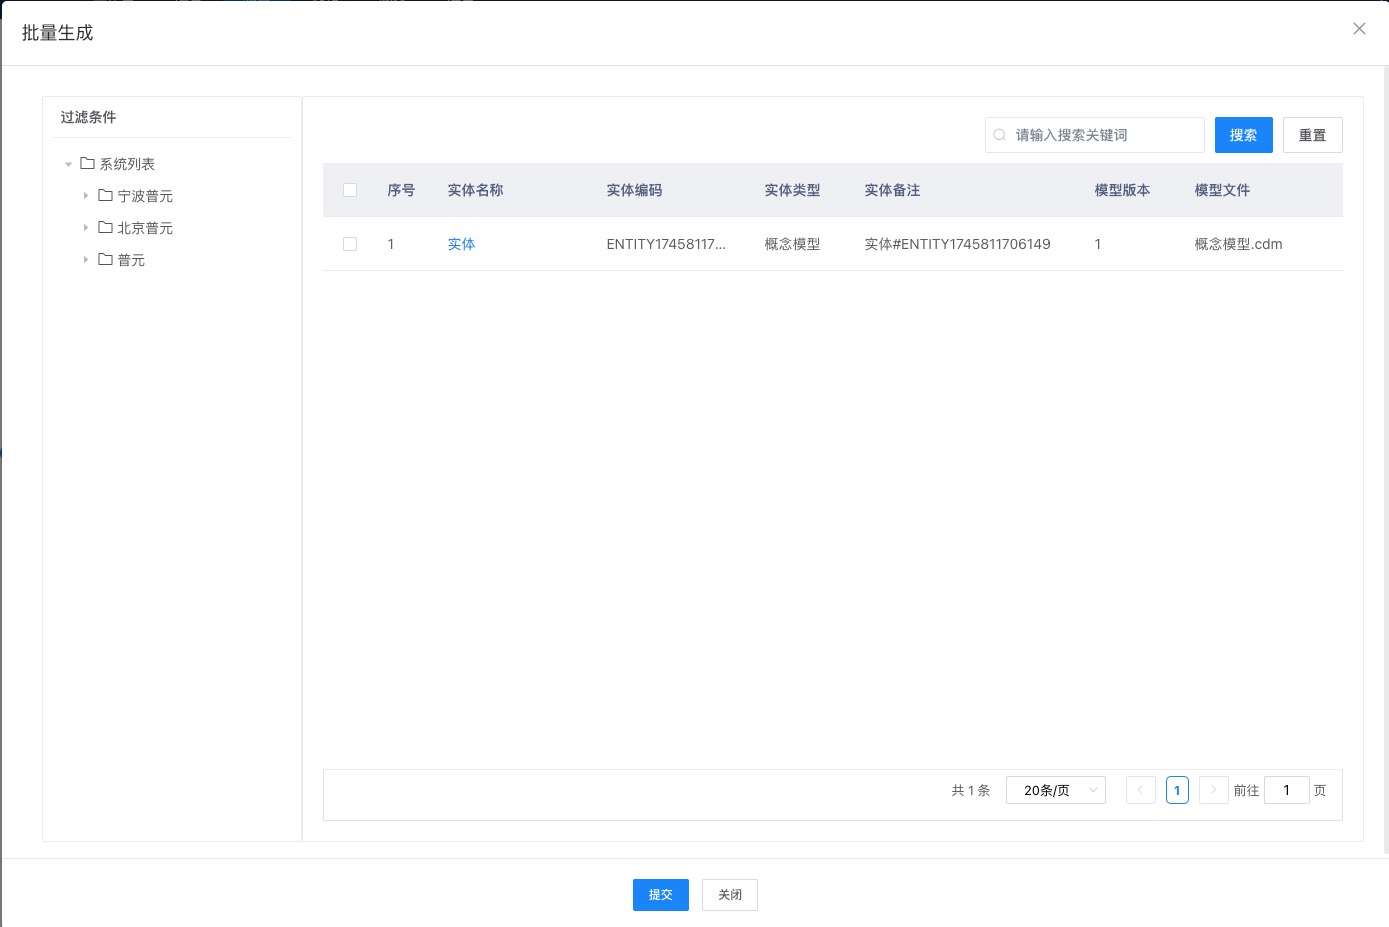
Task: Close the 批量生成 dialog with the X
Action: tap(1359, 28)
